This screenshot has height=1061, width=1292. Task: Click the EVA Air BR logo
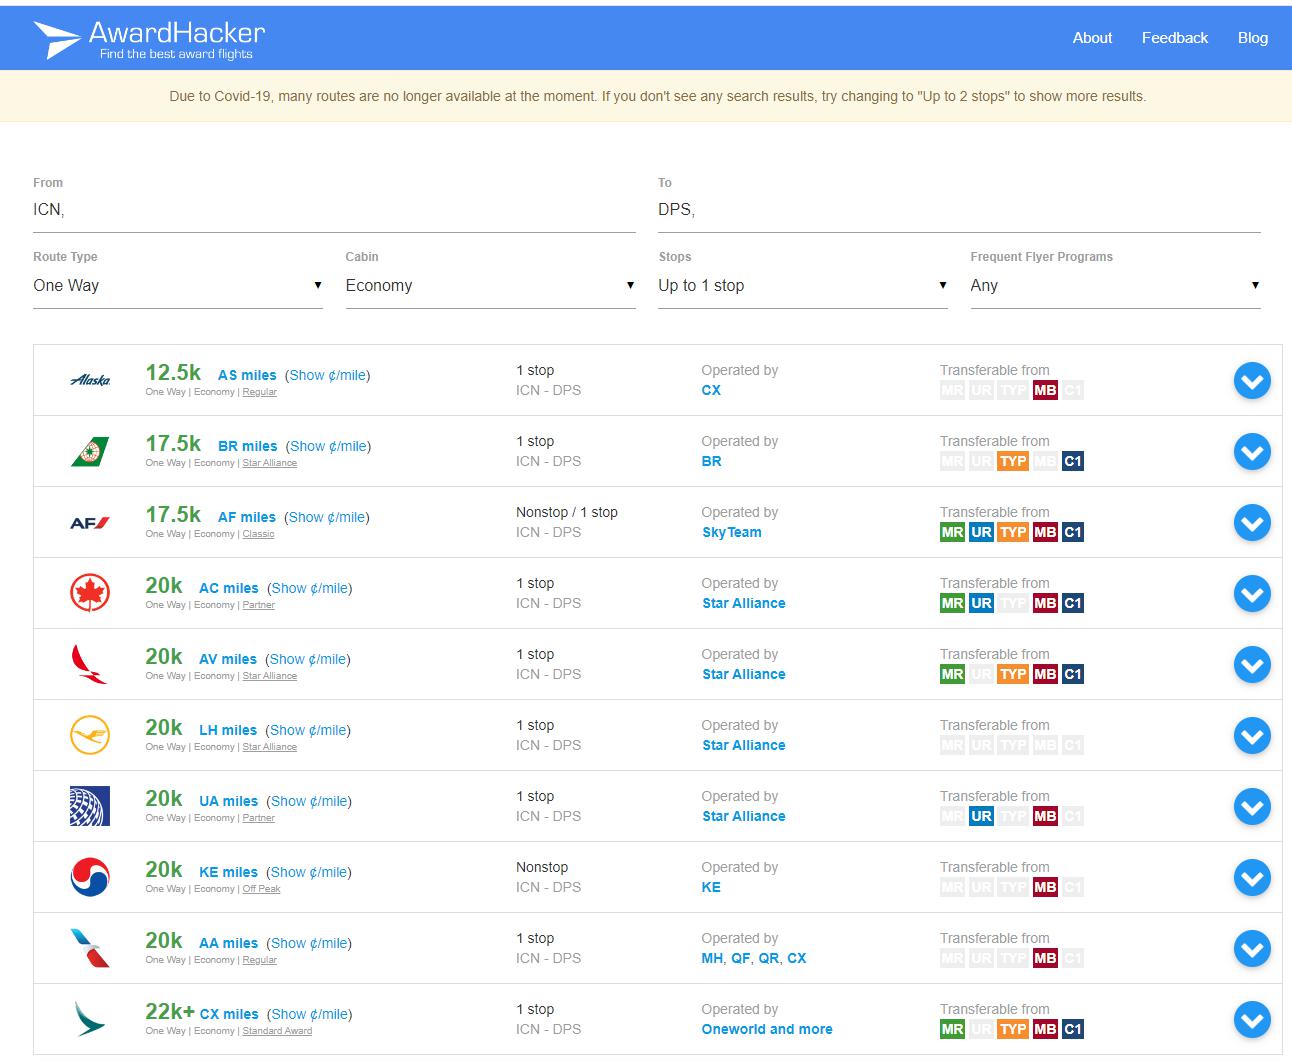pyautogui.click(x=90, y=451)
